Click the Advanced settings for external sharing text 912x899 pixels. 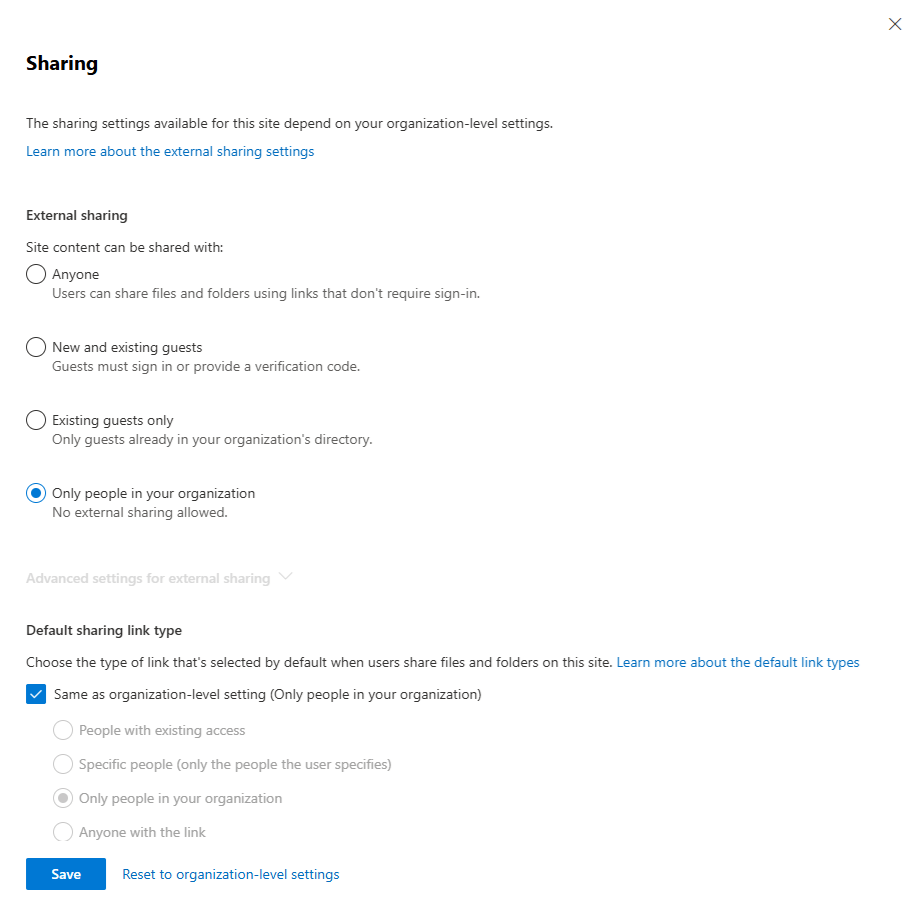coord(148,578)
